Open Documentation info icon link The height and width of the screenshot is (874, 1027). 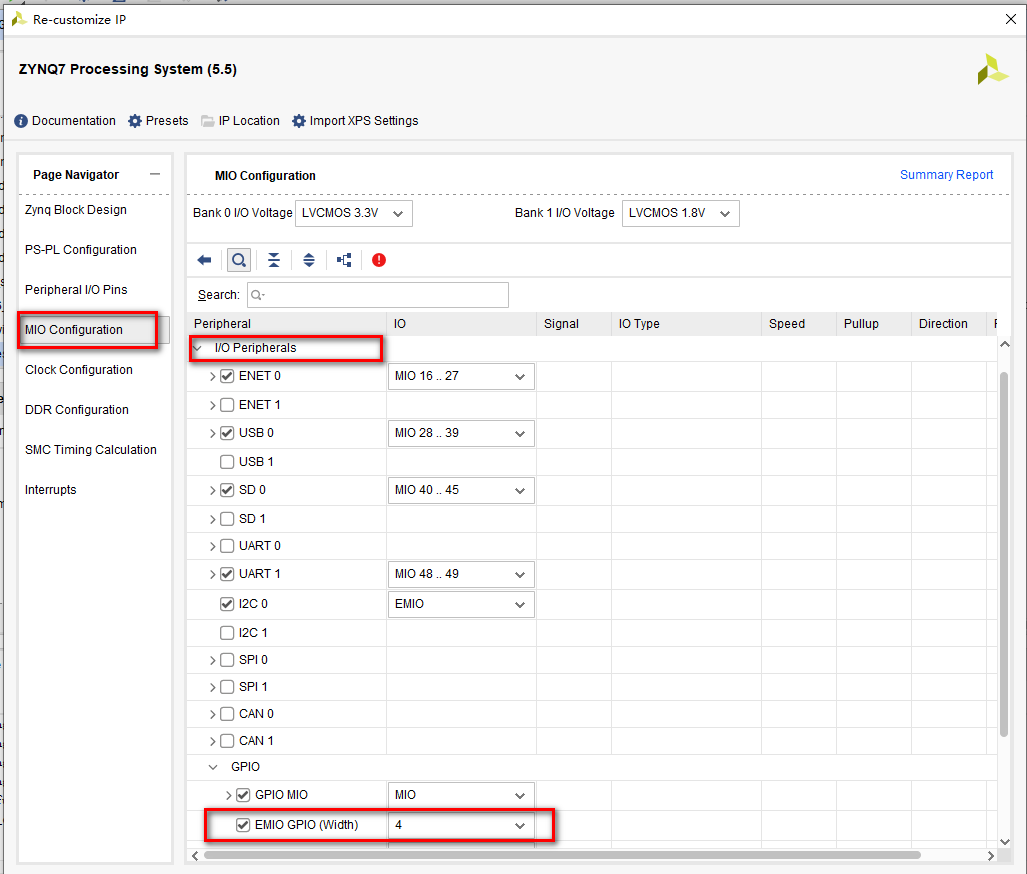[65, 121]
